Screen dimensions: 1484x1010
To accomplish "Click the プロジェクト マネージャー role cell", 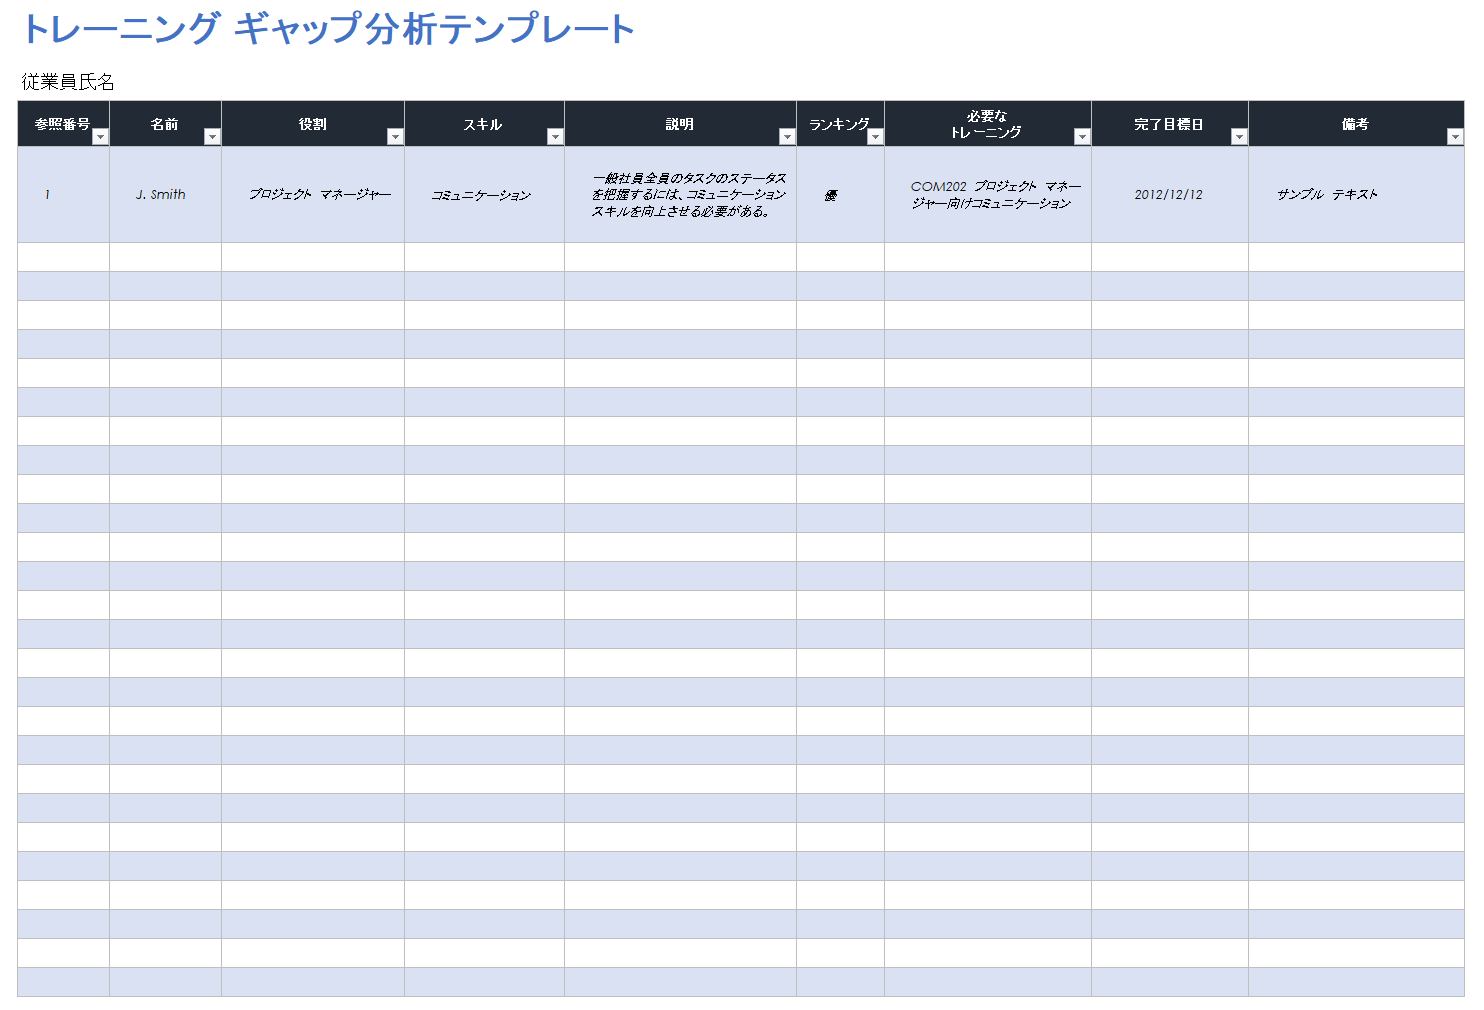I will coord(313,195).
